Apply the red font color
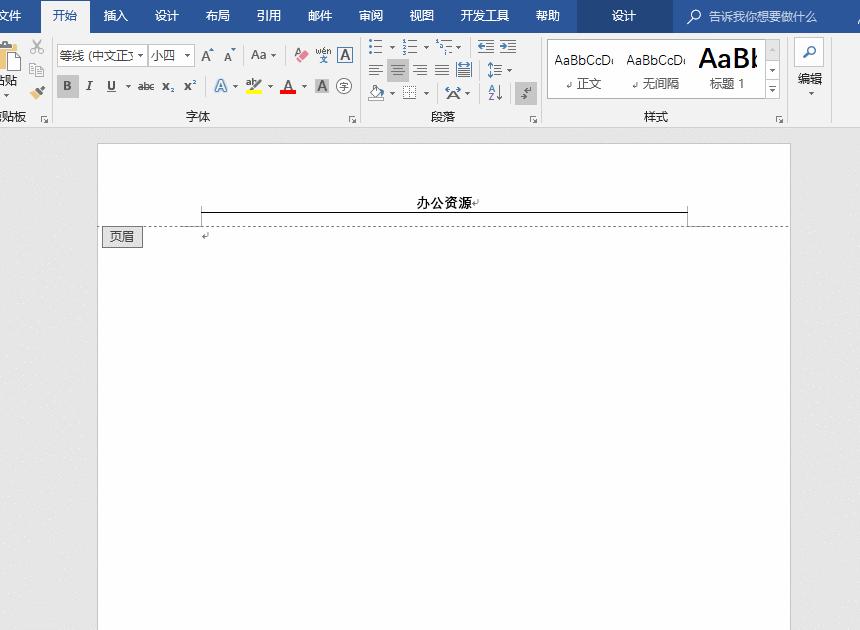The image size is (860, 630). (x=288, y=87)
